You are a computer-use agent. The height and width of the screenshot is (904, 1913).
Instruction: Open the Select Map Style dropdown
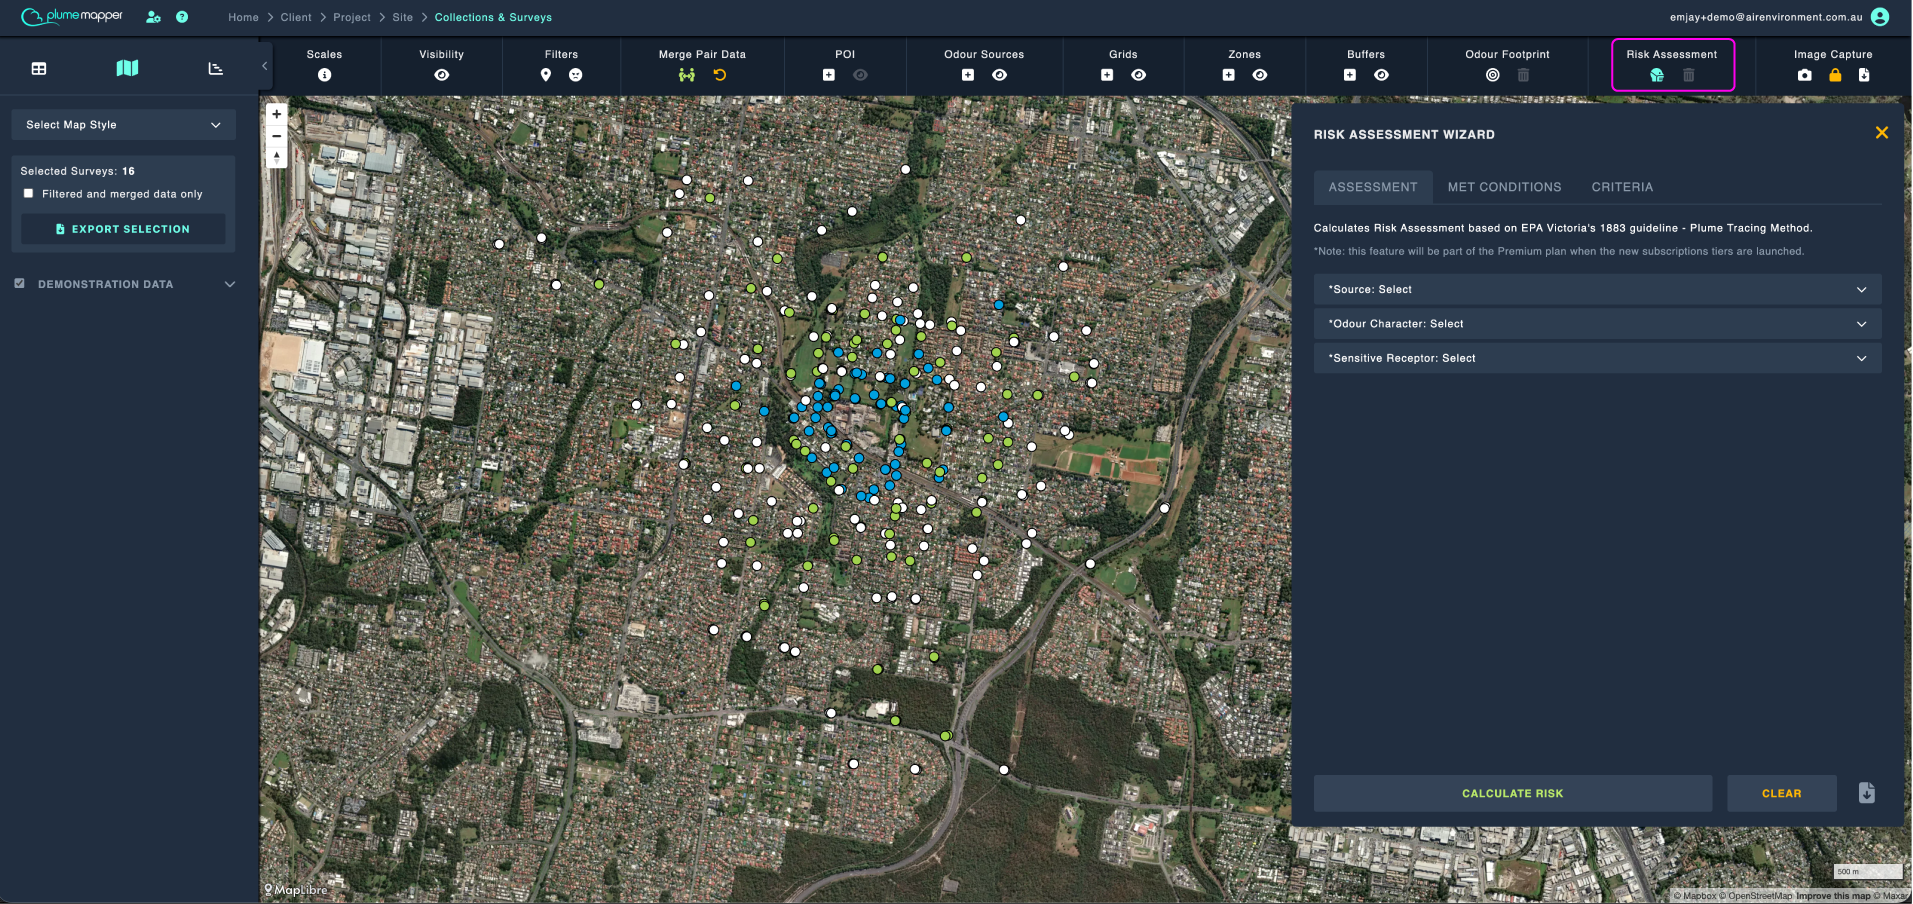(x=124, y=125)
